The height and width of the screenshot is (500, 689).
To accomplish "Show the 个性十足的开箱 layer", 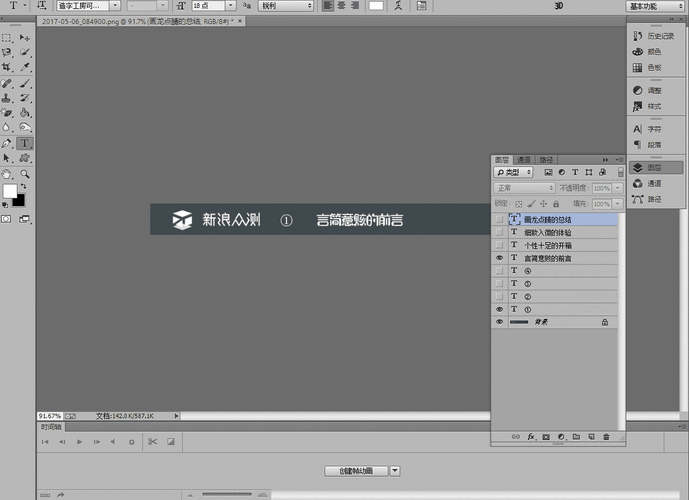I will click(x=500, y=245).
